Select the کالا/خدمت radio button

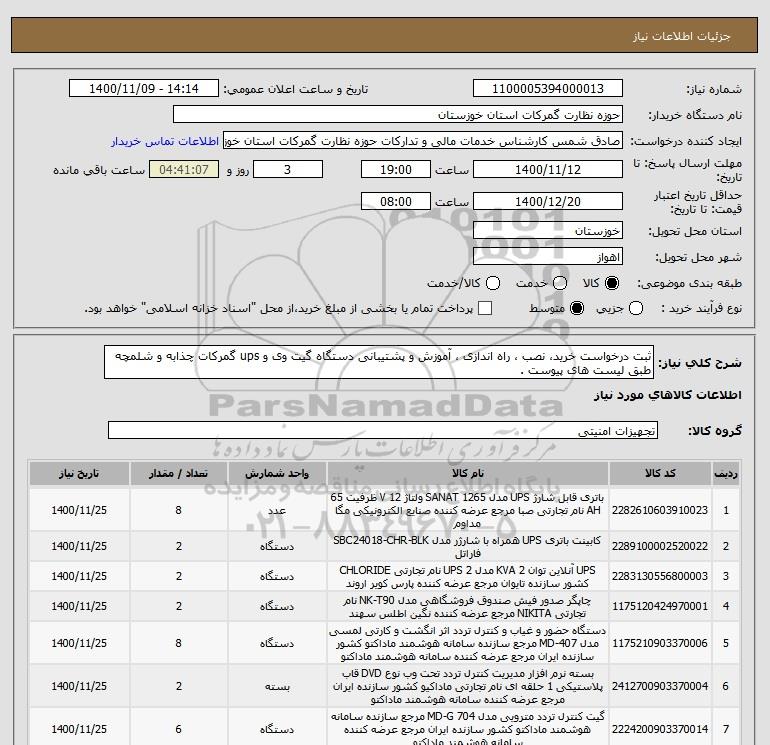[x=493, y=283]
